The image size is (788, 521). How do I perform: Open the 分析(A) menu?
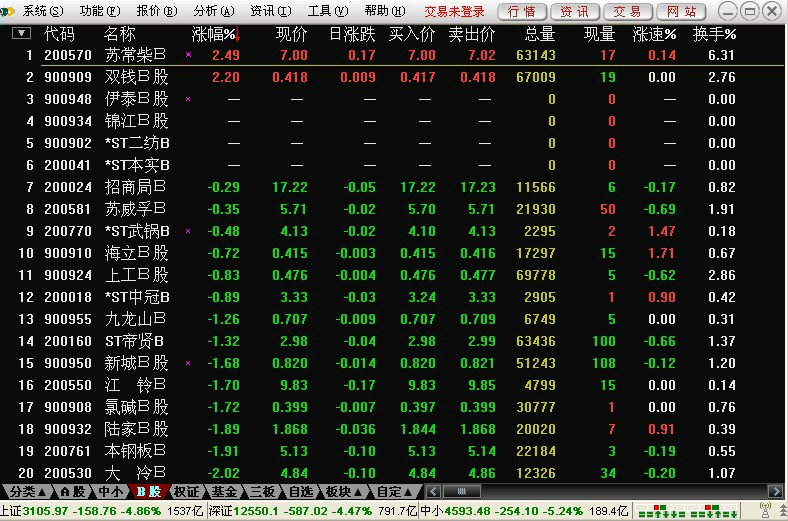pyautogui.click(x=214, y=11)
